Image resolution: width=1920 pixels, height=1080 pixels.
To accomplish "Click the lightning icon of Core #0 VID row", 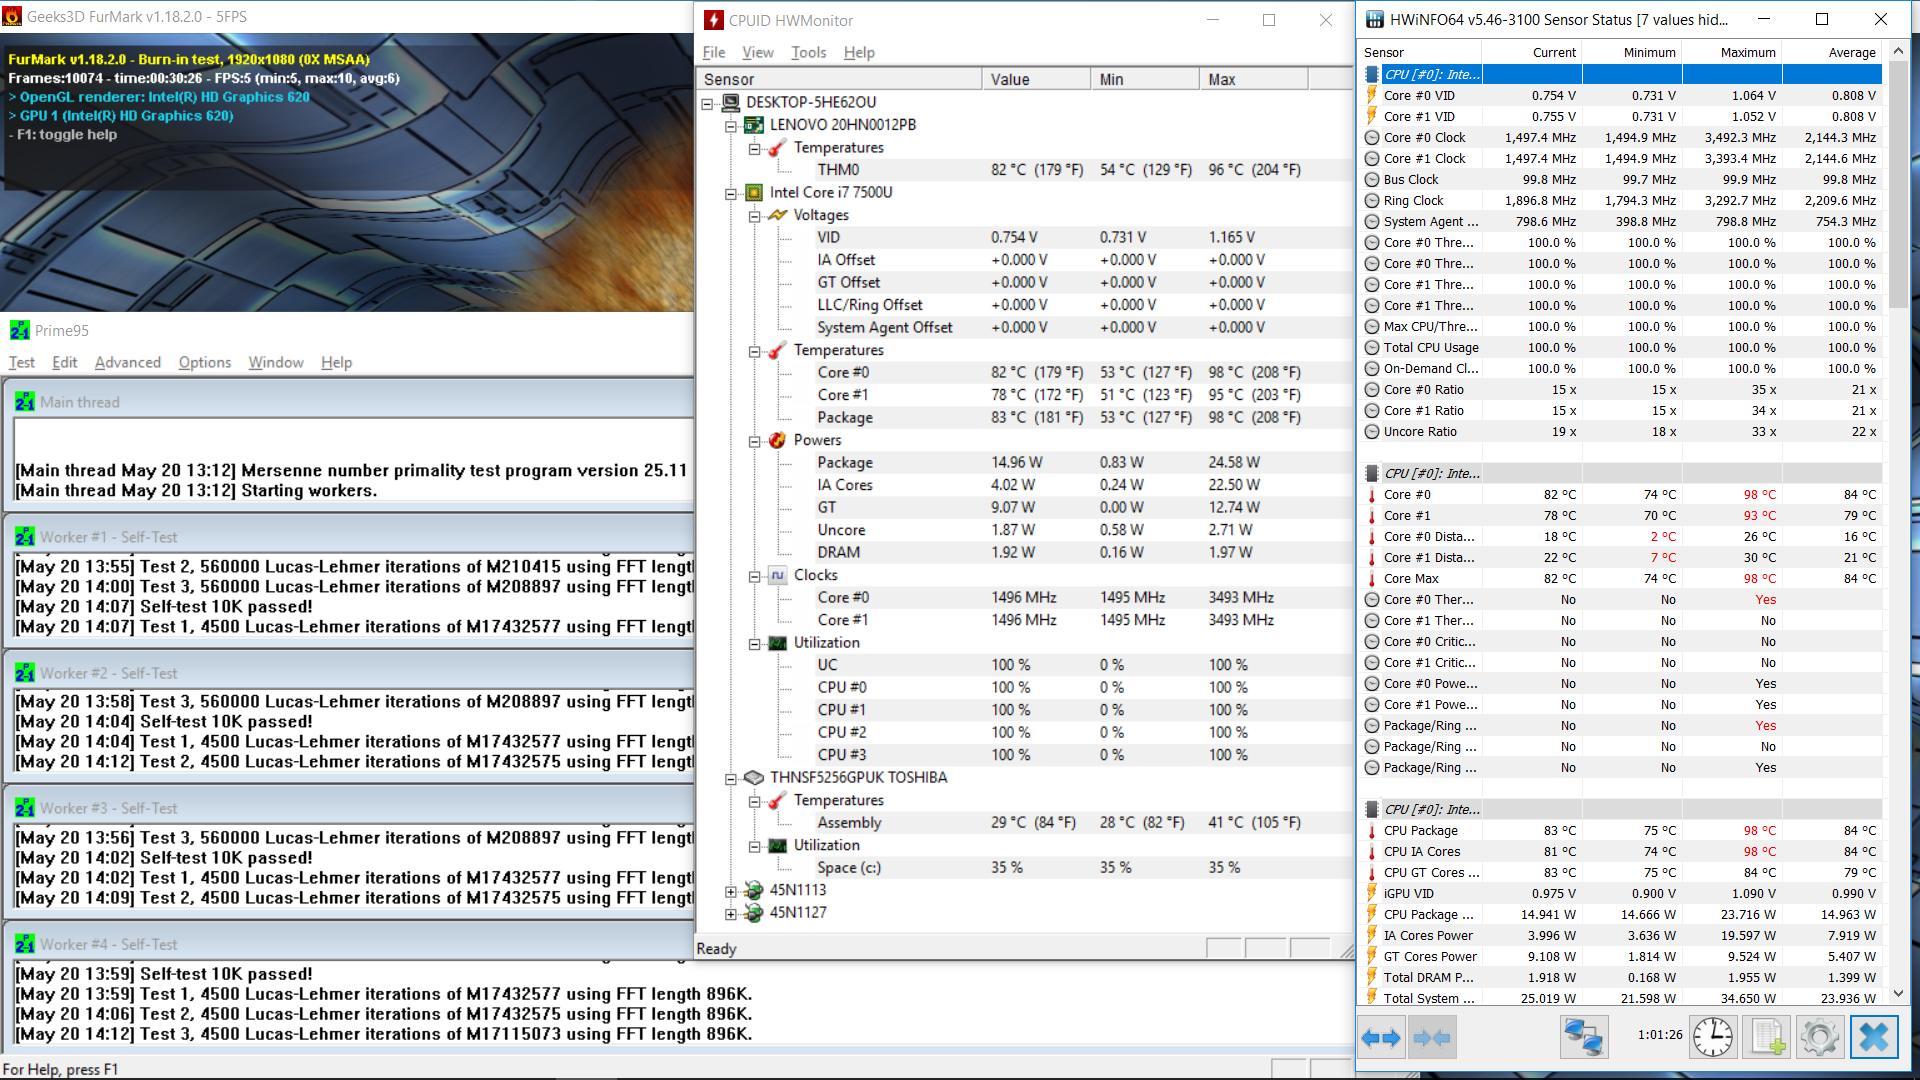I will (x=1372, y=95).
